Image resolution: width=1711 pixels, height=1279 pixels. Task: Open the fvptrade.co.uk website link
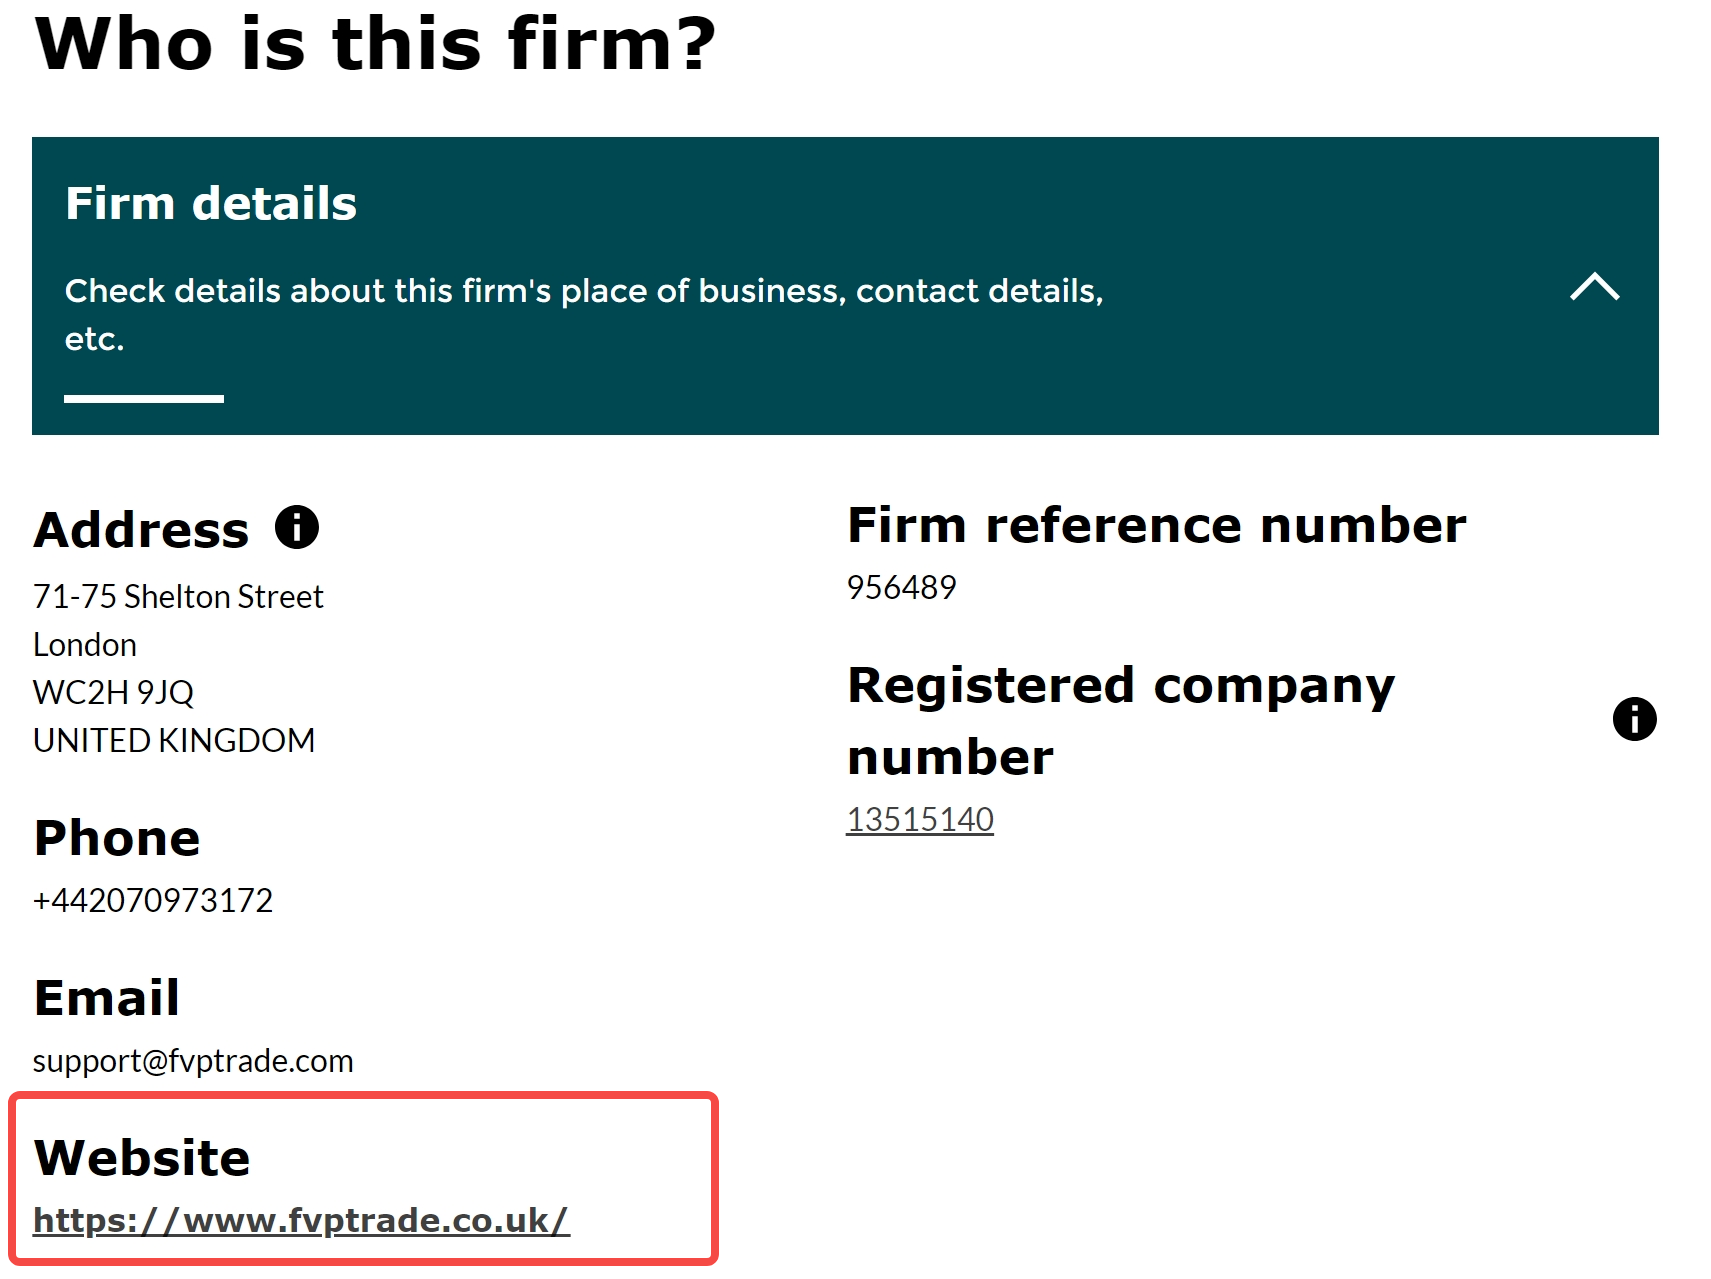pos(301,1221)
